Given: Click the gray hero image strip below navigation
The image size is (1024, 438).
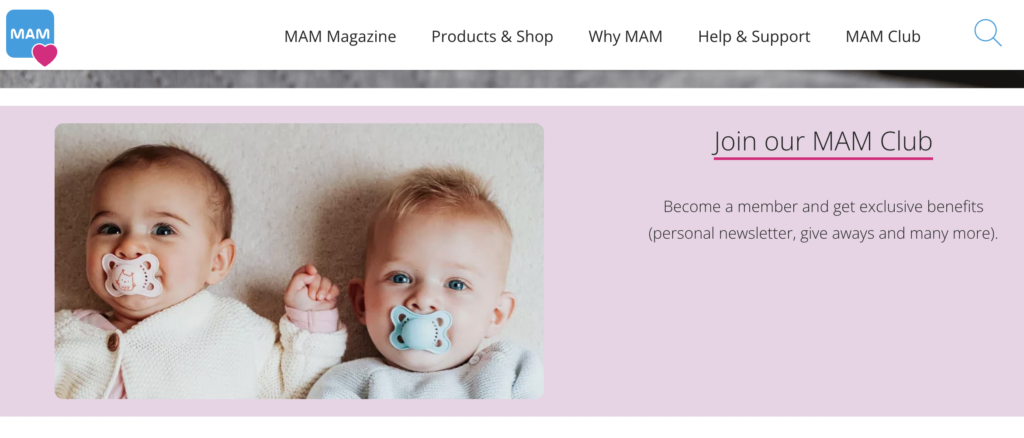Looking at the screenshot, I should click(512, 79).
